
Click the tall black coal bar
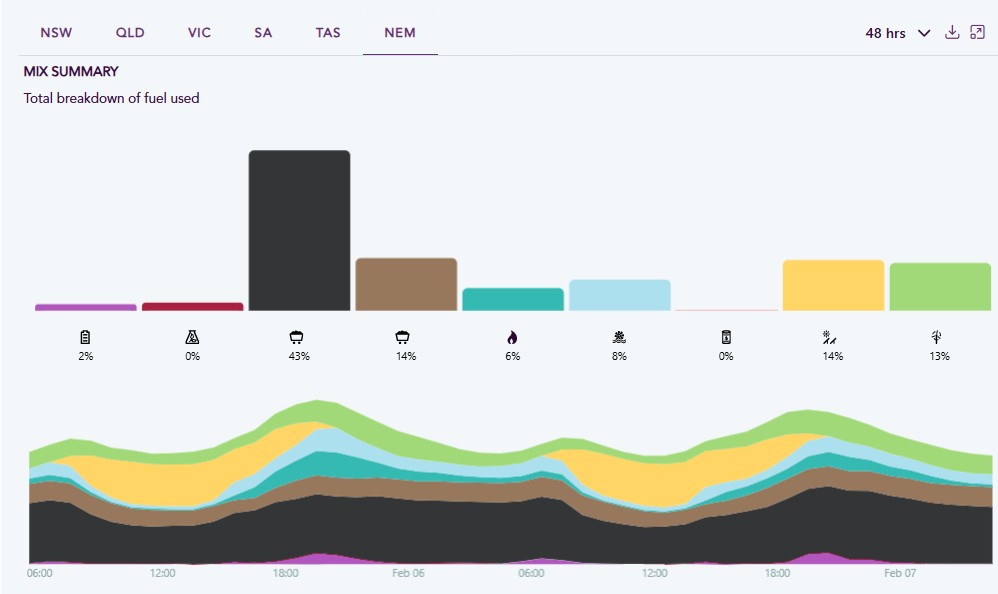pos(299,230)
